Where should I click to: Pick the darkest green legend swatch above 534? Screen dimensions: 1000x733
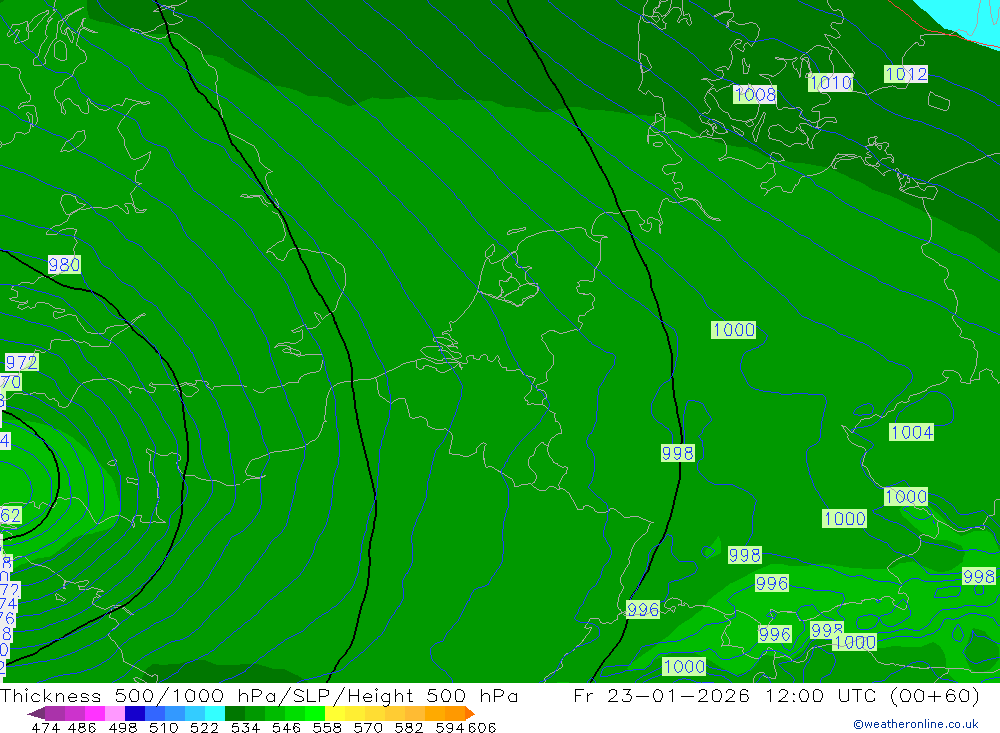[x=235, y=713]
